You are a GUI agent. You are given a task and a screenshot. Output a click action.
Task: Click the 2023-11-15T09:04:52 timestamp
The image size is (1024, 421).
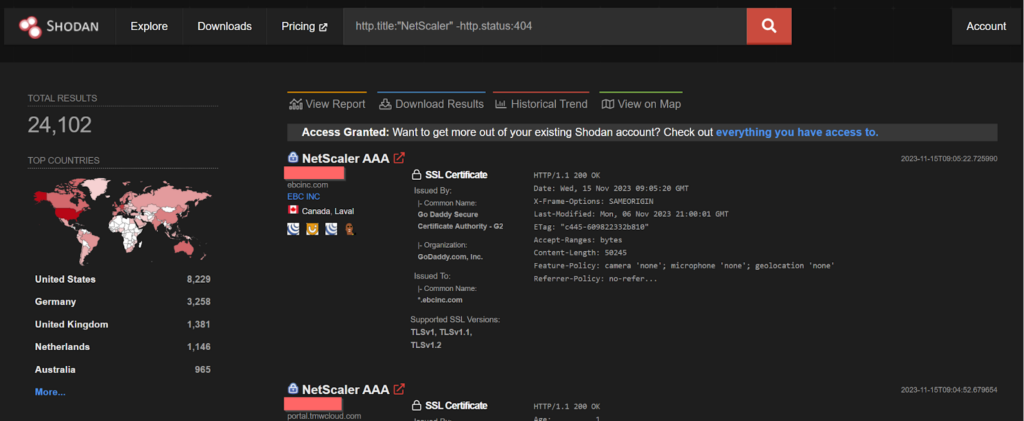[x=949, y=390]
